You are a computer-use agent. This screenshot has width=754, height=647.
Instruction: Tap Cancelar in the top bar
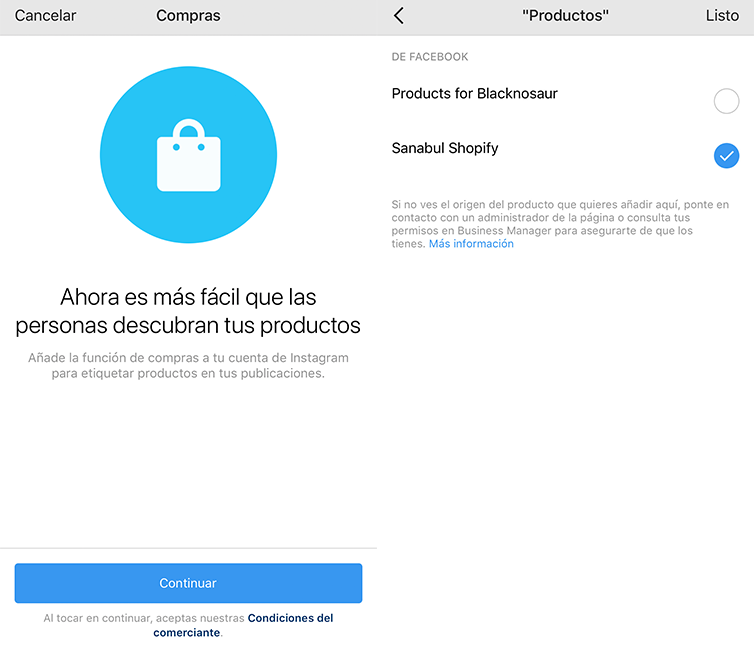tap(45, 15)
